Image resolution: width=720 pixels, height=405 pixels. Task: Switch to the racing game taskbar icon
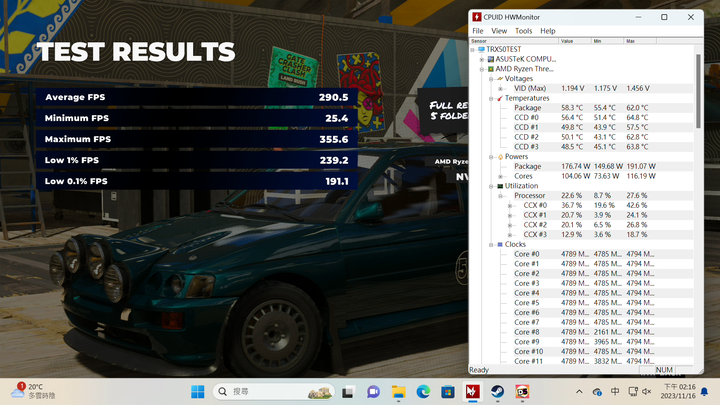point(522,392)
